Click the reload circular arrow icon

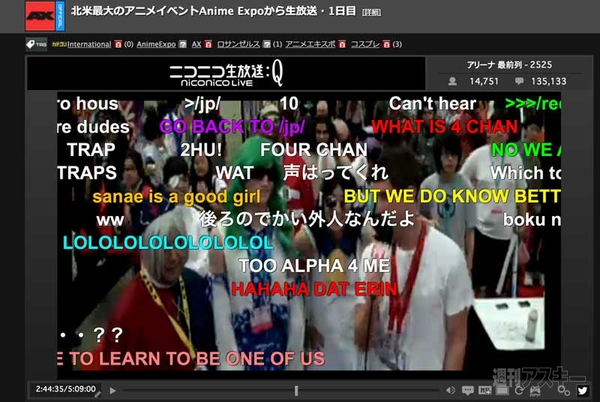pyautogui.click(x=519, y=391)
